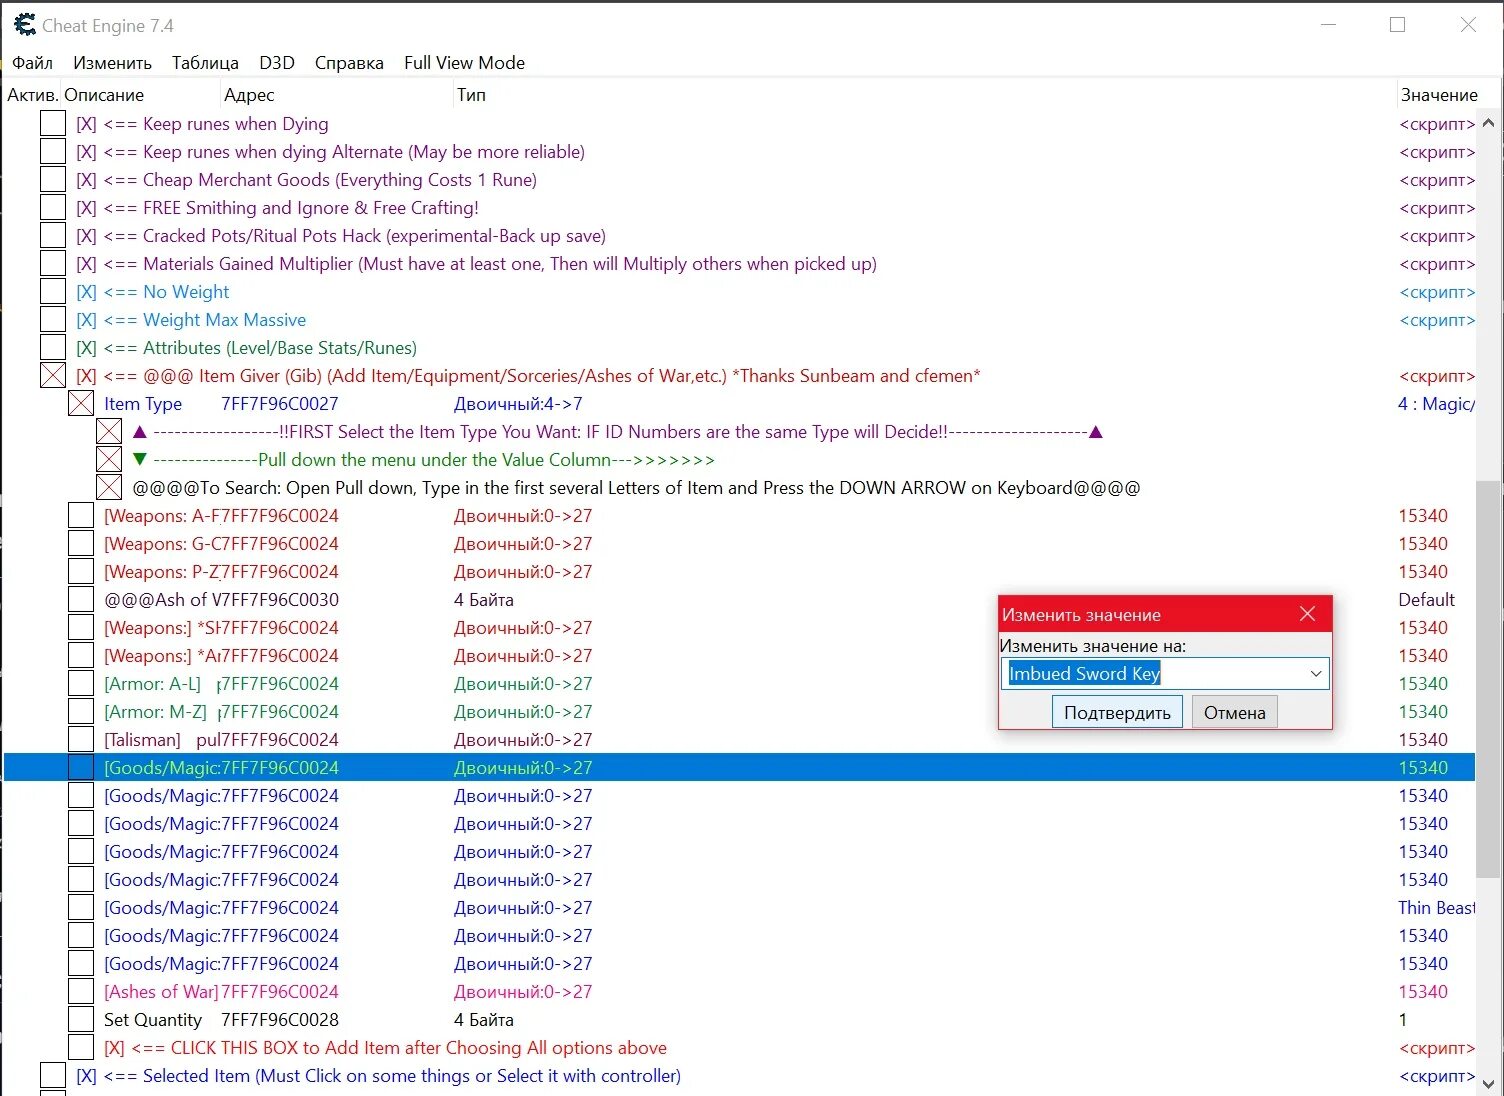This screenshot has height=1096, width=1504.
Task: Enable the No Weight checkbox
Action: (53, 292)
